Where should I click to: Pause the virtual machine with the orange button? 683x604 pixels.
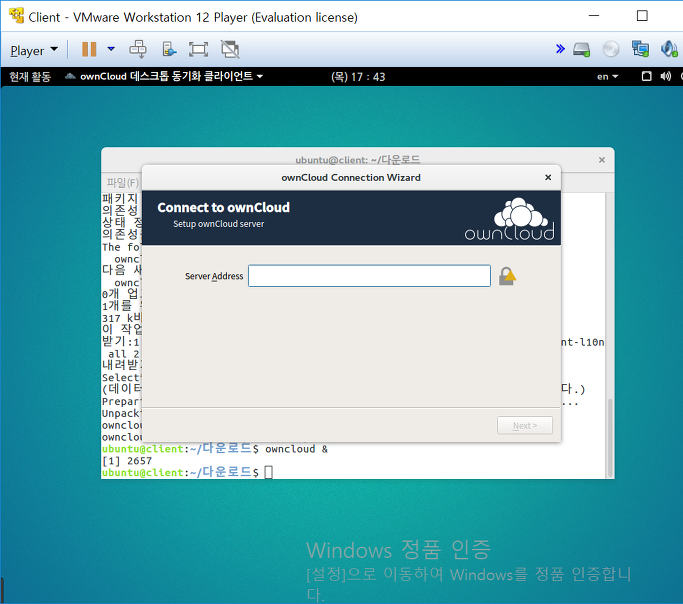point(89,49)
